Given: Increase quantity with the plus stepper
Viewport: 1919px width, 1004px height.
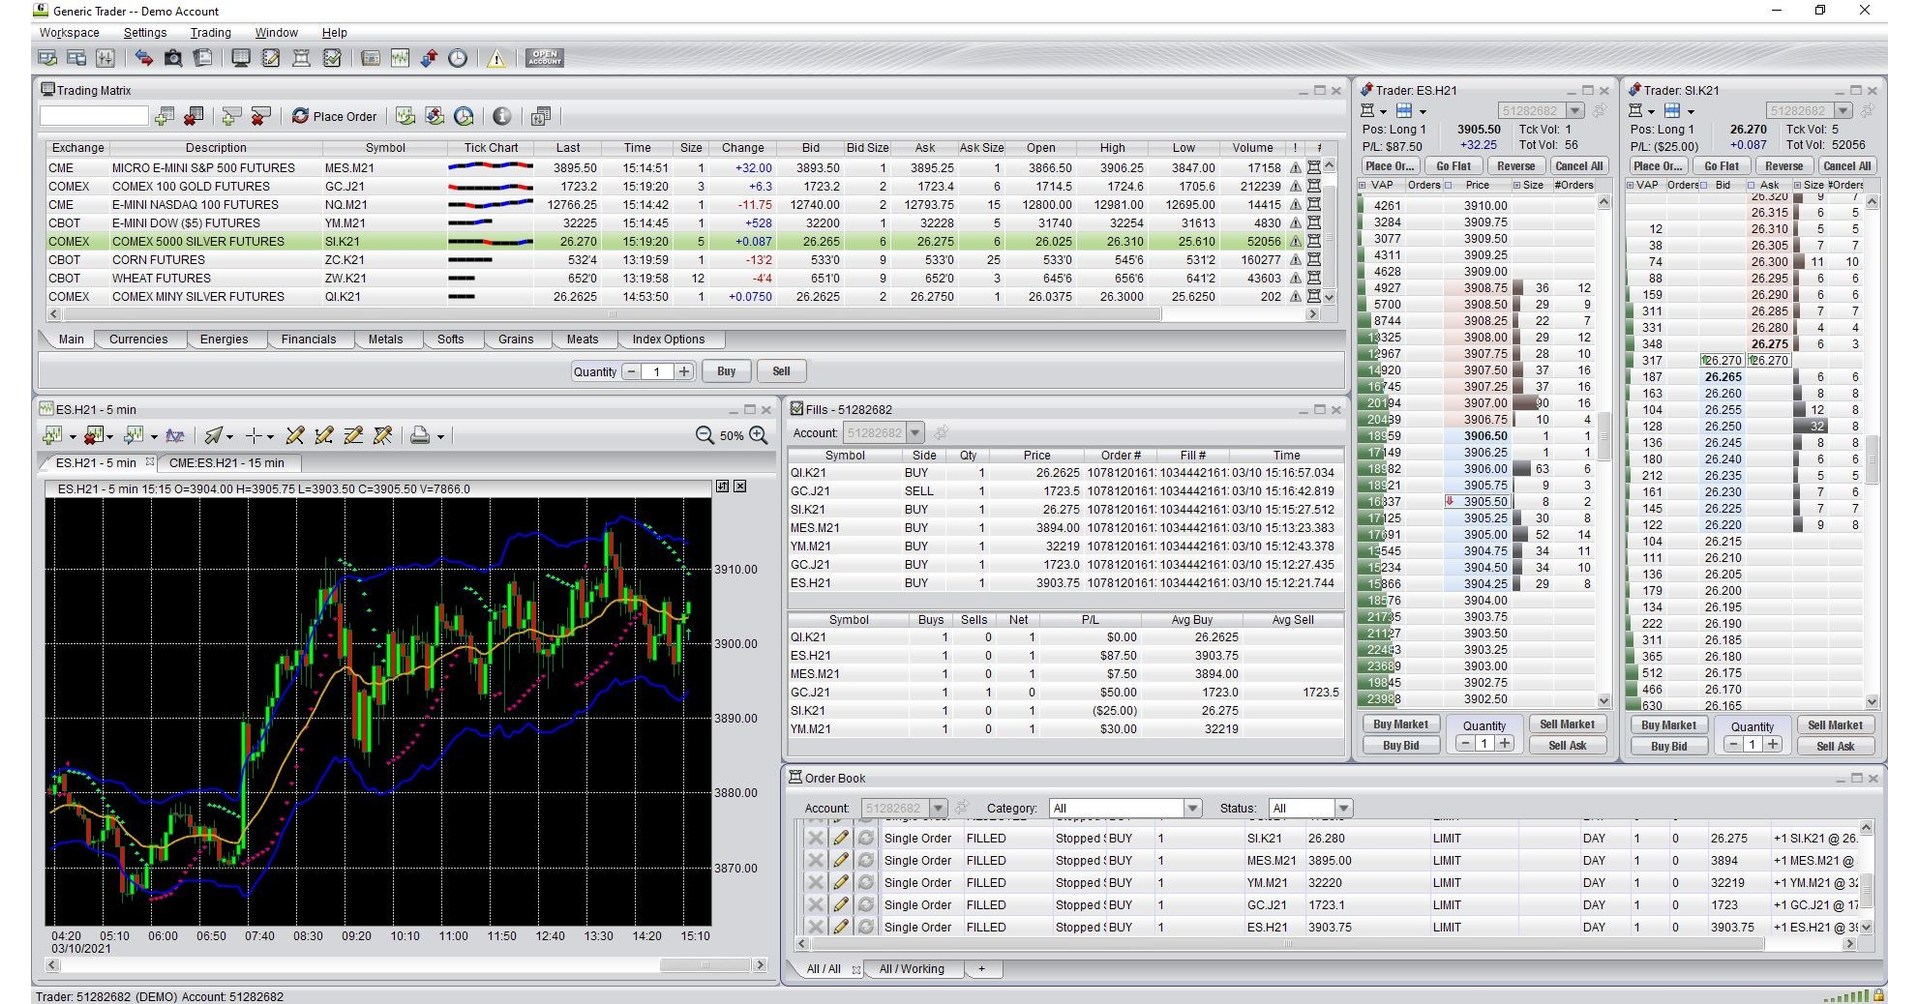Looking at the screenshot, I should 684,371.
